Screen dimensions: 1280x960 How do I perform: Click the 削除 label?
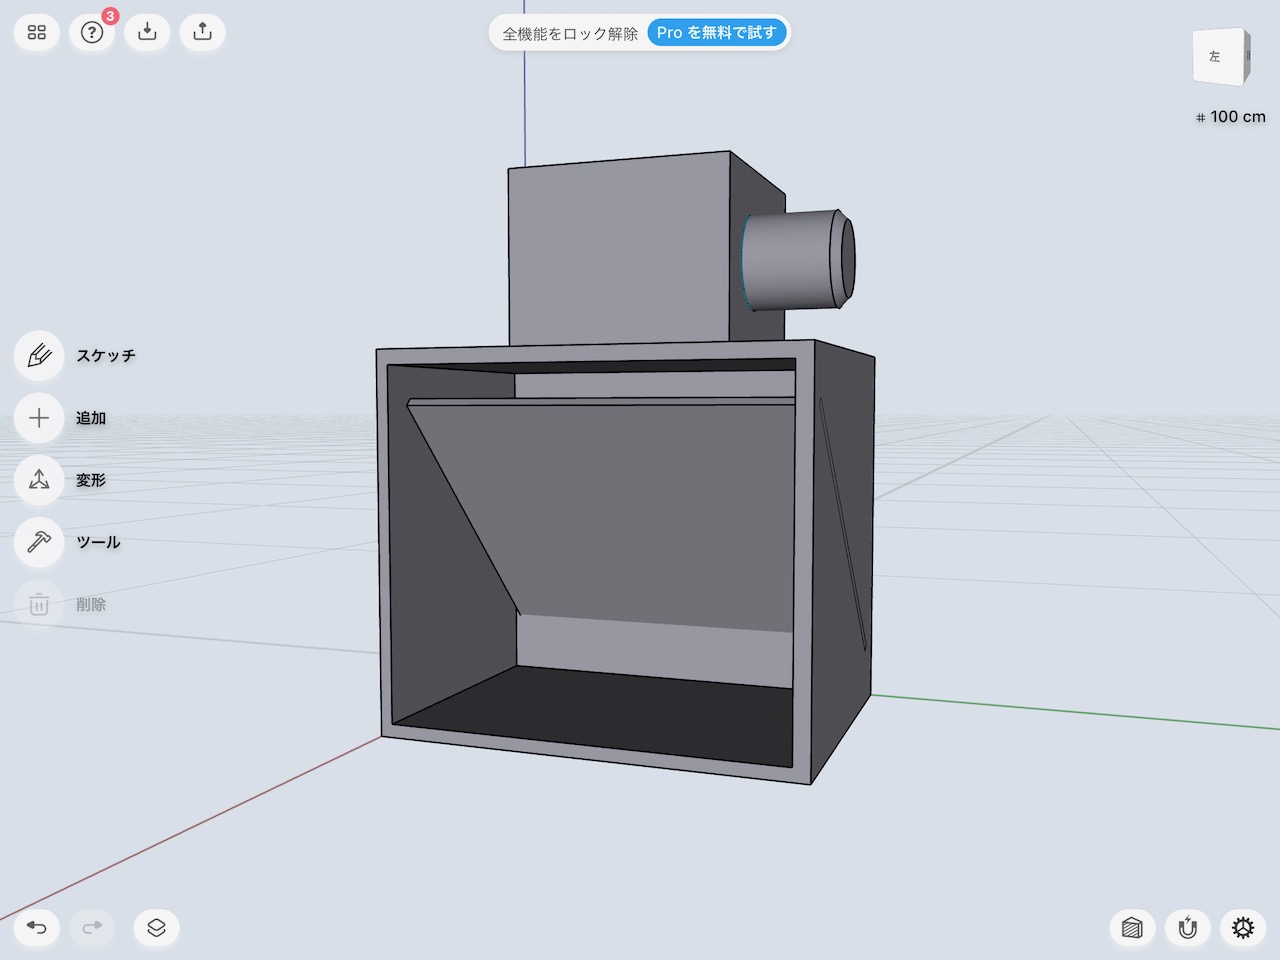pyautogui.click(x=91, y=604)
